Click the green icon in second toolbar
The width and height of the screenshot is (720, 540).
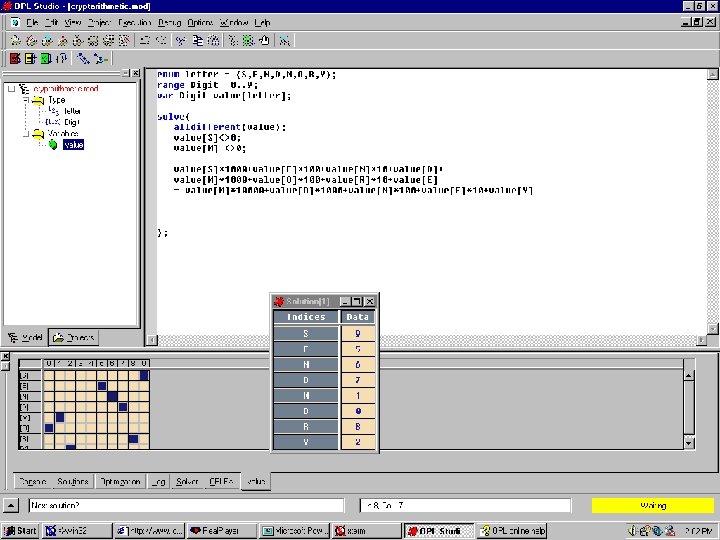46,58
